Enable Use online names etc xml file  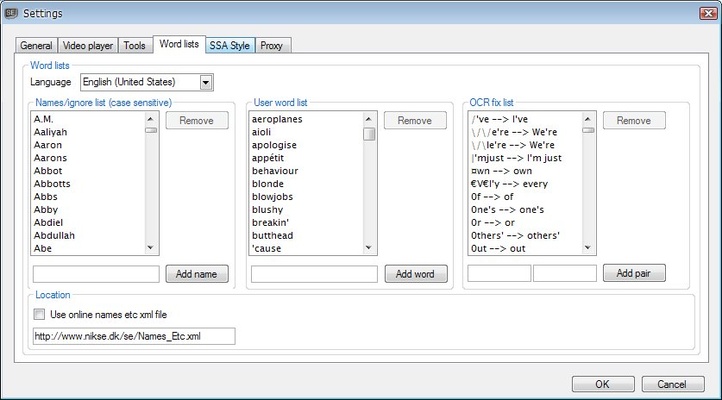coord(40,314)
